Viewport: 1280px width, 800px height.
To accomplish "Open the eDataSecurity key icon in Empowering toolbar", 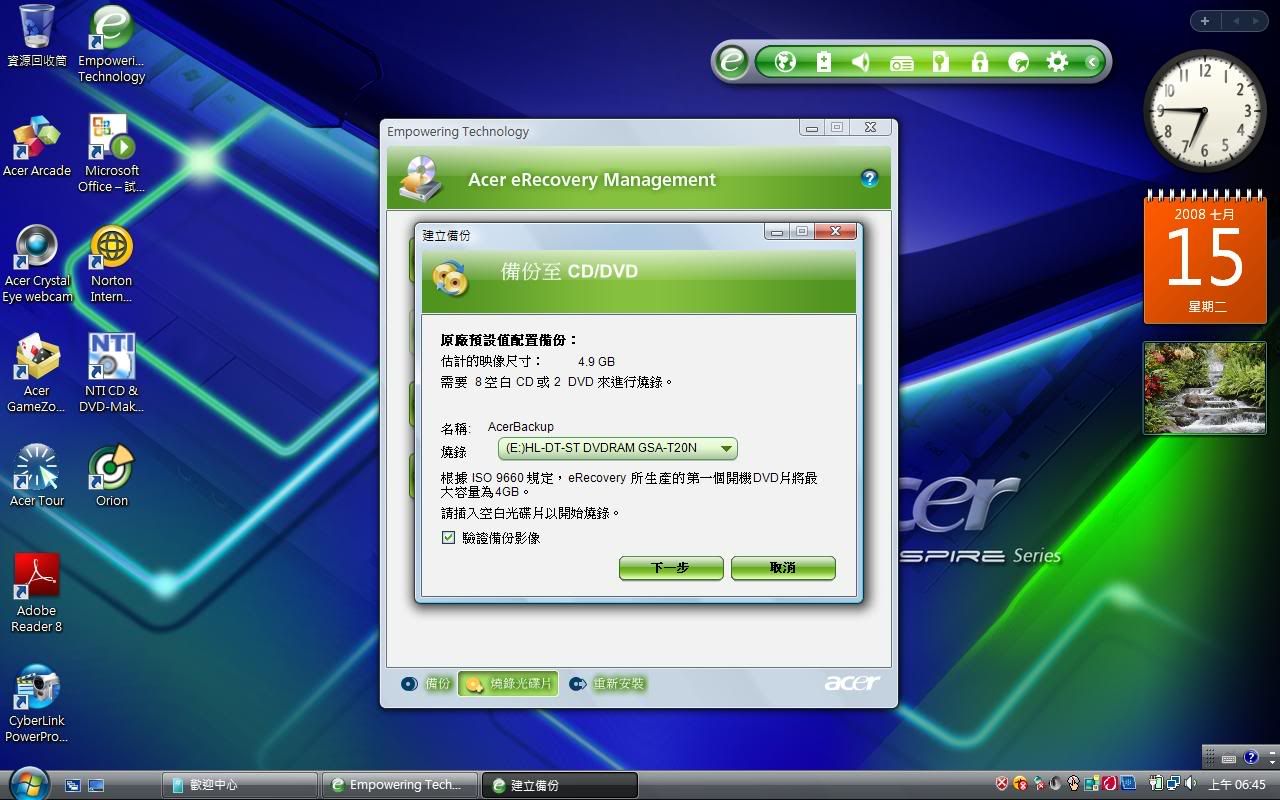I will tap(940, 62).
